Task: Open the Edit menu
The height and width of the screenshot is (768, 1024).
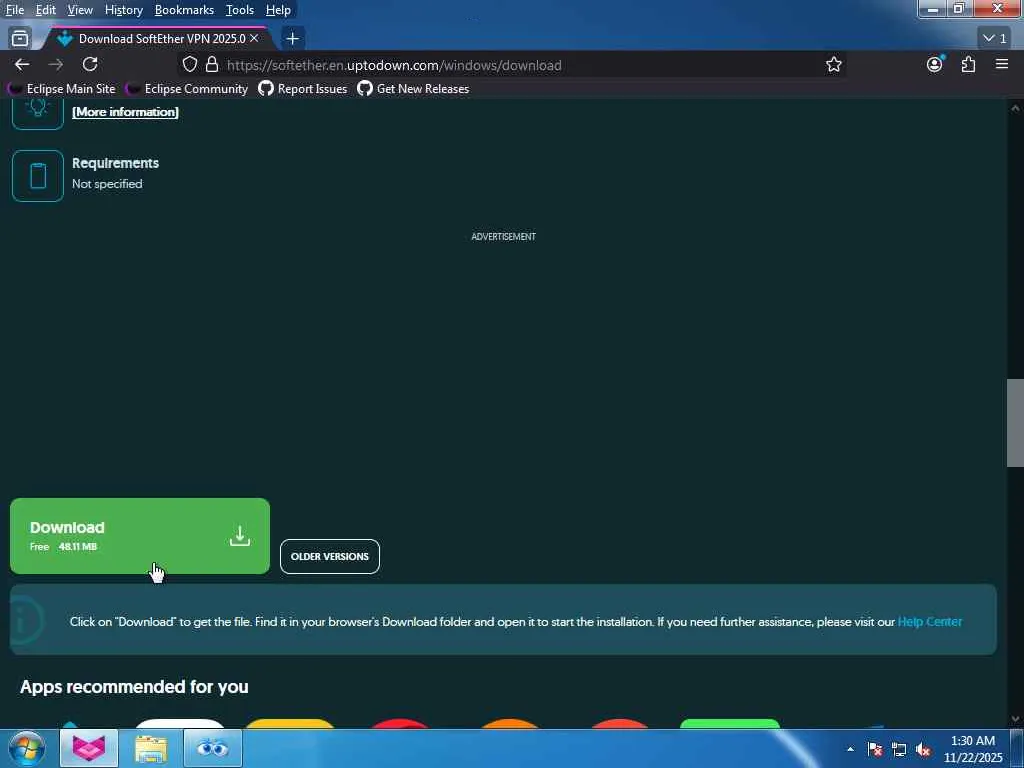Action: (x=45, y=10)
